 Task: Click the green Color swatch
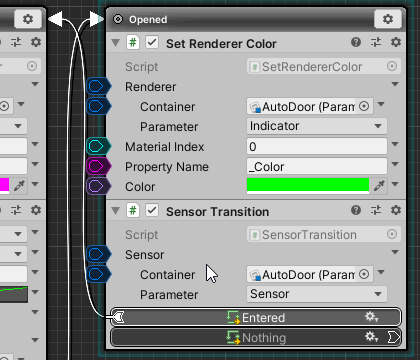click(x=308, y=186)
